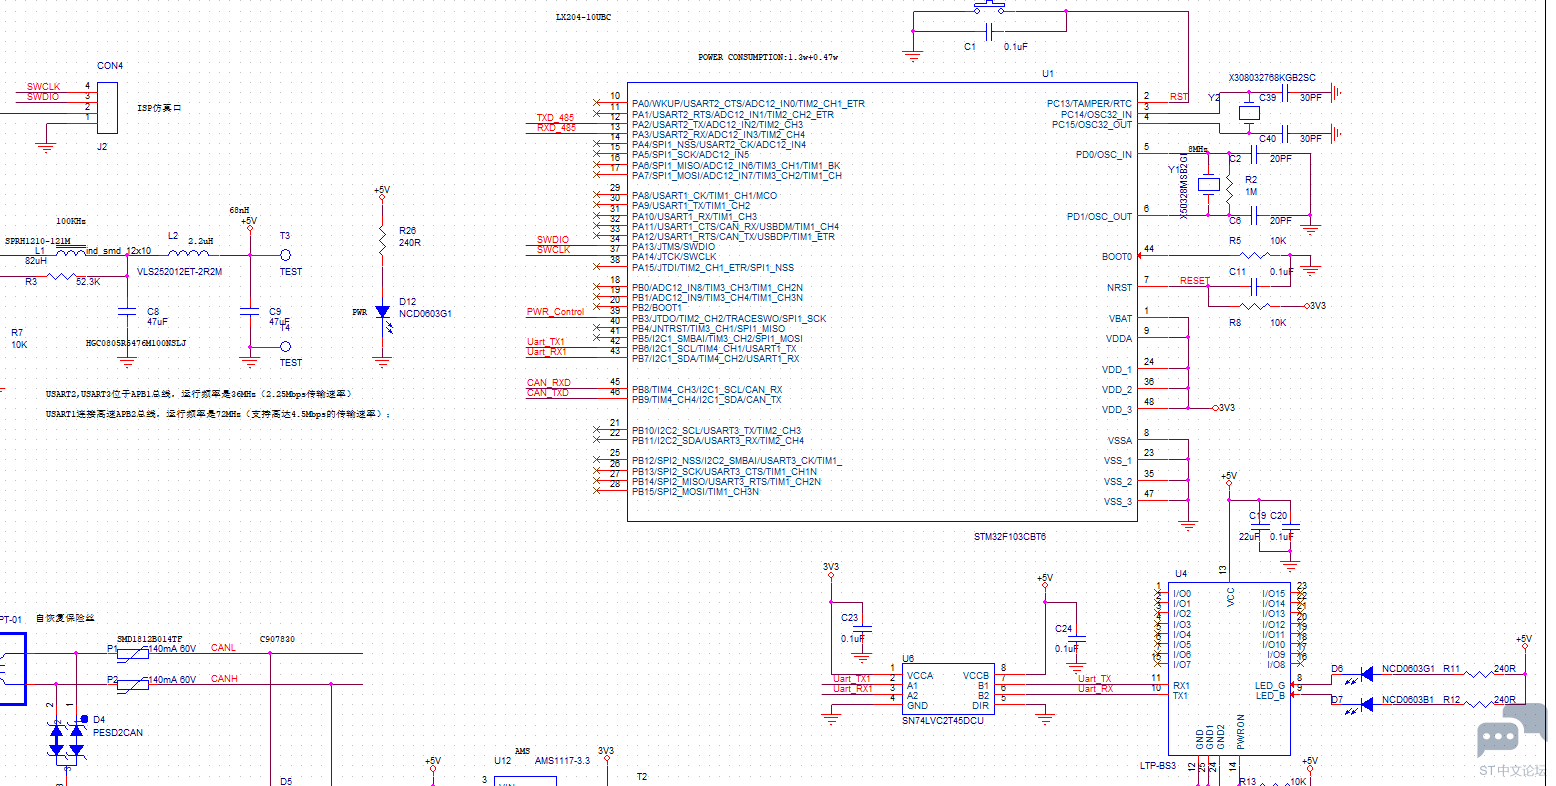Select the PWR_Control net label

tap(555, 312)
